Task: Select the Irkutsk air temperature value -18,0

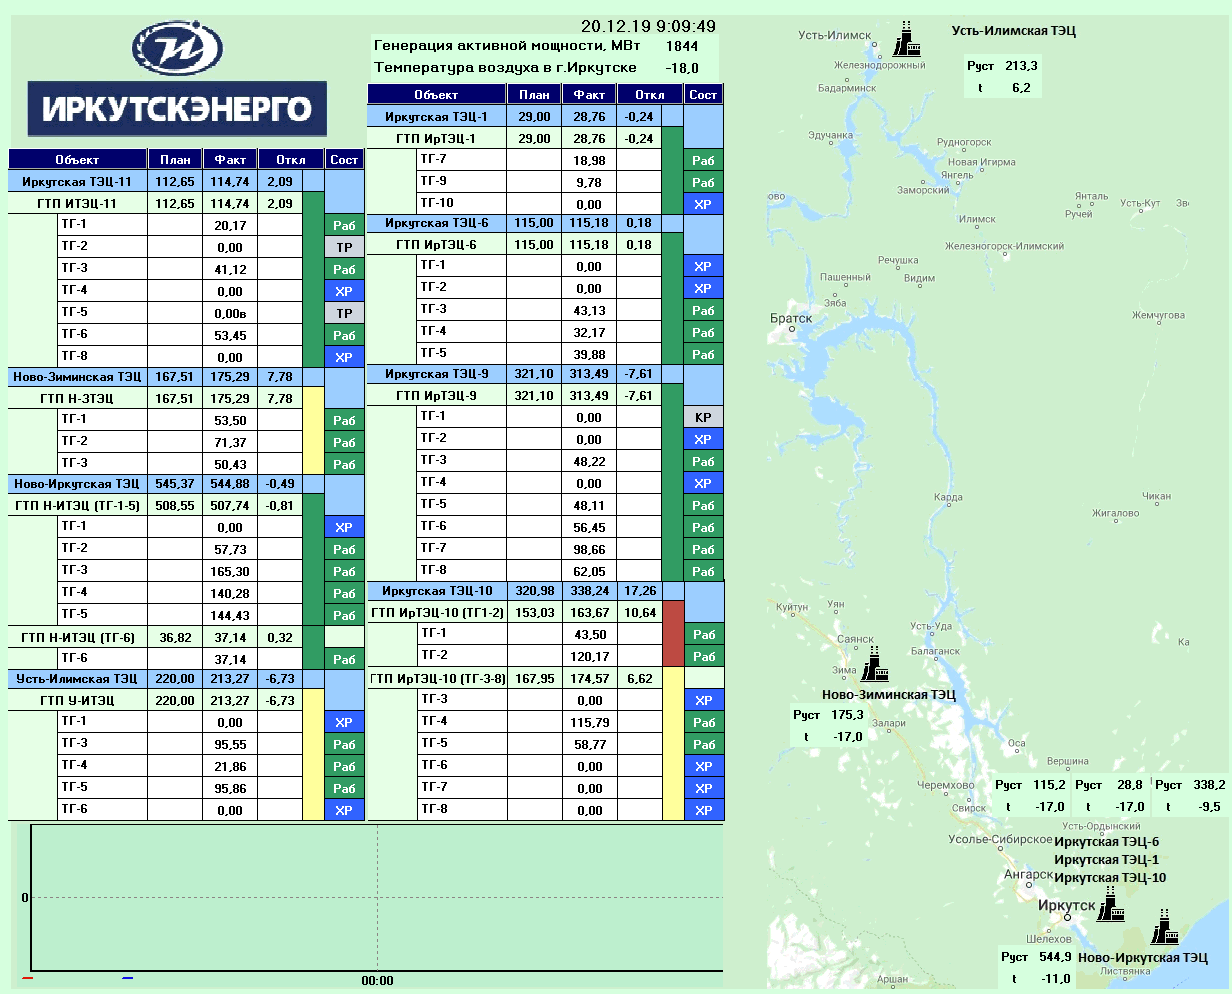Action: point(682,68)
